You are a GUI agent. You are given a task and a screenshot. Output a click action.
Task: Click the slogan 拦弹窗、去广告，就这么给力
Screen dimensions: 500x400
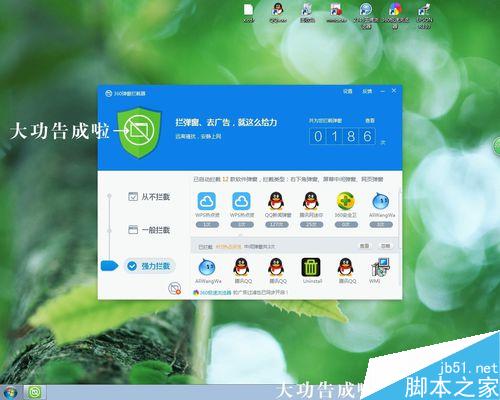click(226, 122)
